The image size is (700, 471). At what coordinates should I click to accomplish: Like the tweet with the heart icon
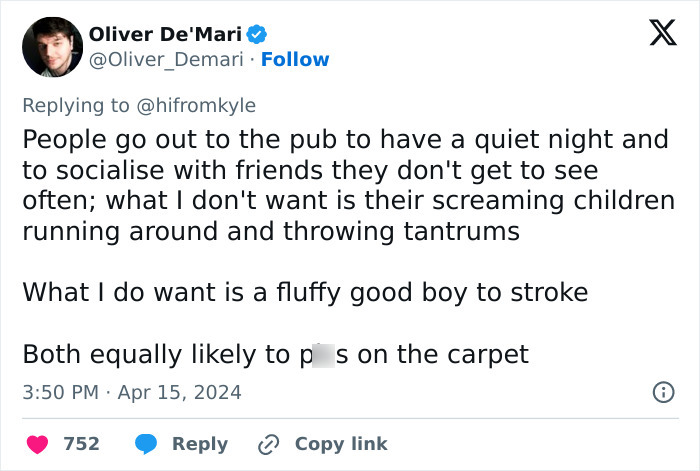[x=37, y=443]
